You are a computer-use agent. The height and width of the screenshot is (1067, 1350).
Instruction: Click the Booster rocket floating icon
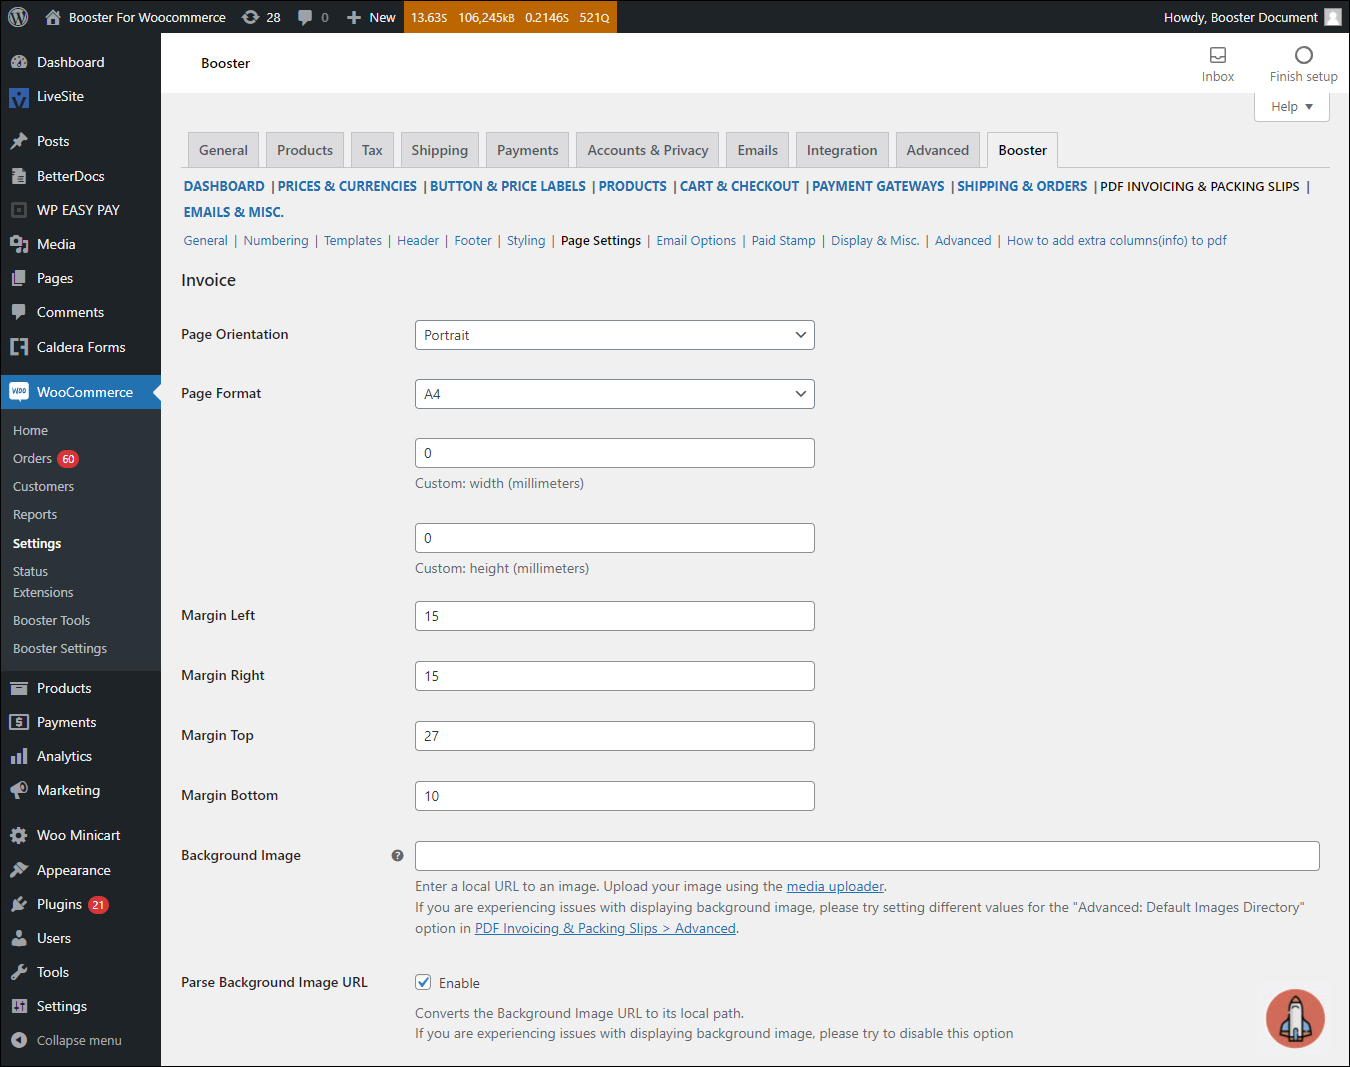pyautogui.click(x=1295, y=1018)
